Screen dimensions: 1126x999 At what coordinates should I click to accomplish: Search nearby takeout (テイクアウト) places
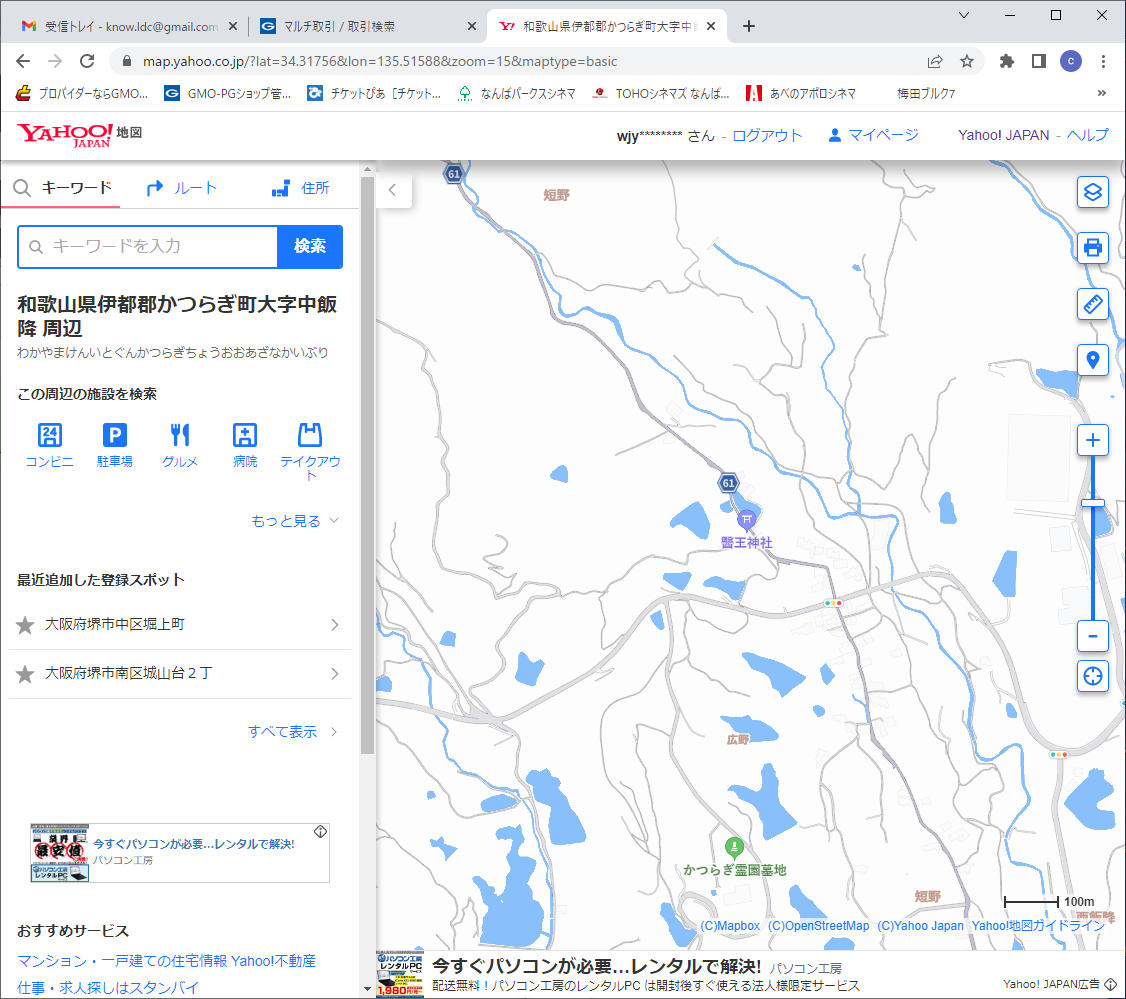(310, 450)
